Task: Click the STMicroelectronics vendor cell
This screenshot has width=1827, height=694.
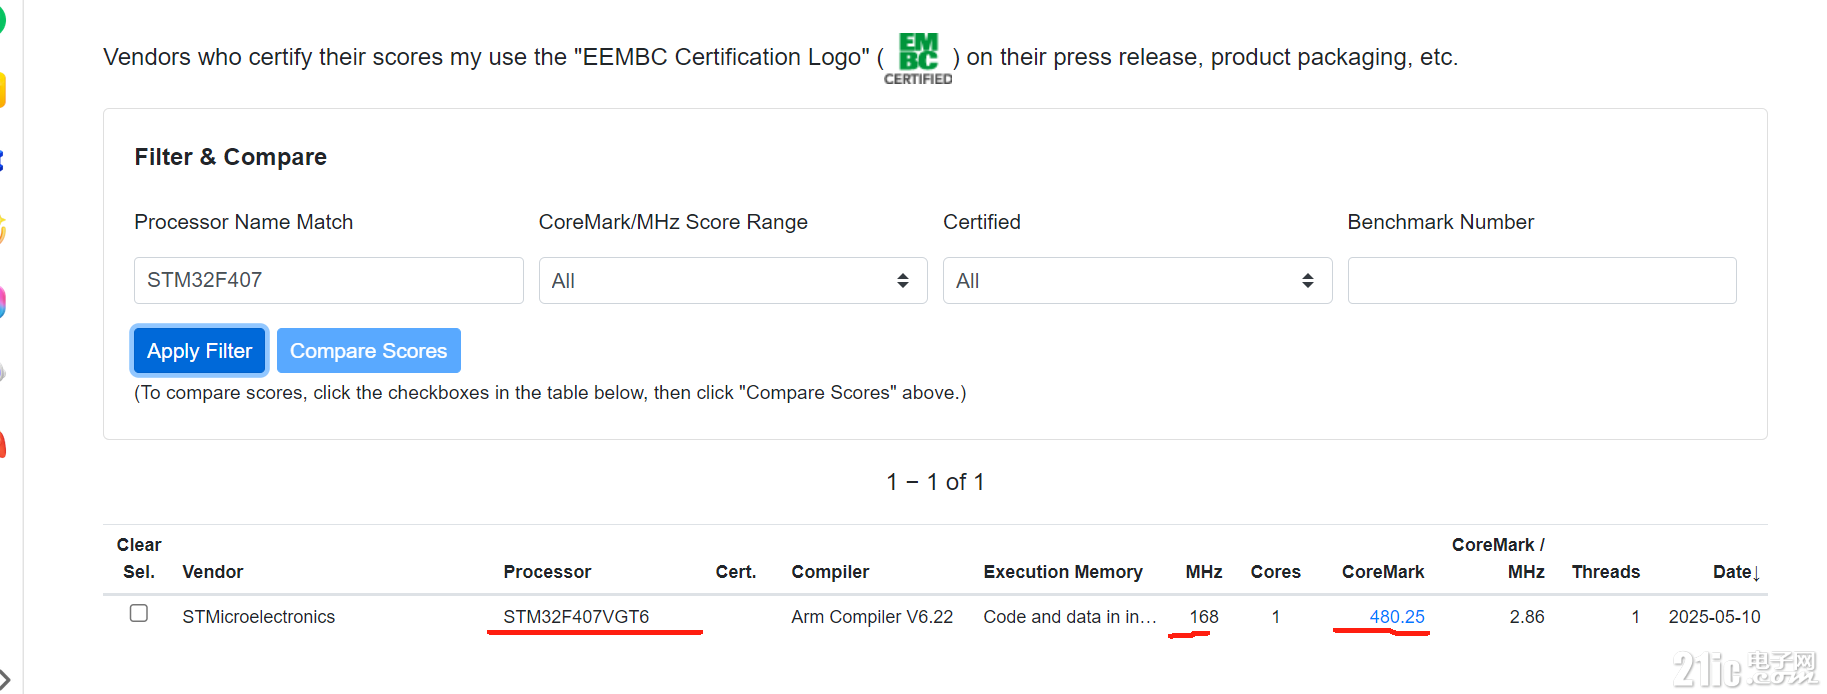Action: click(259, 617)
